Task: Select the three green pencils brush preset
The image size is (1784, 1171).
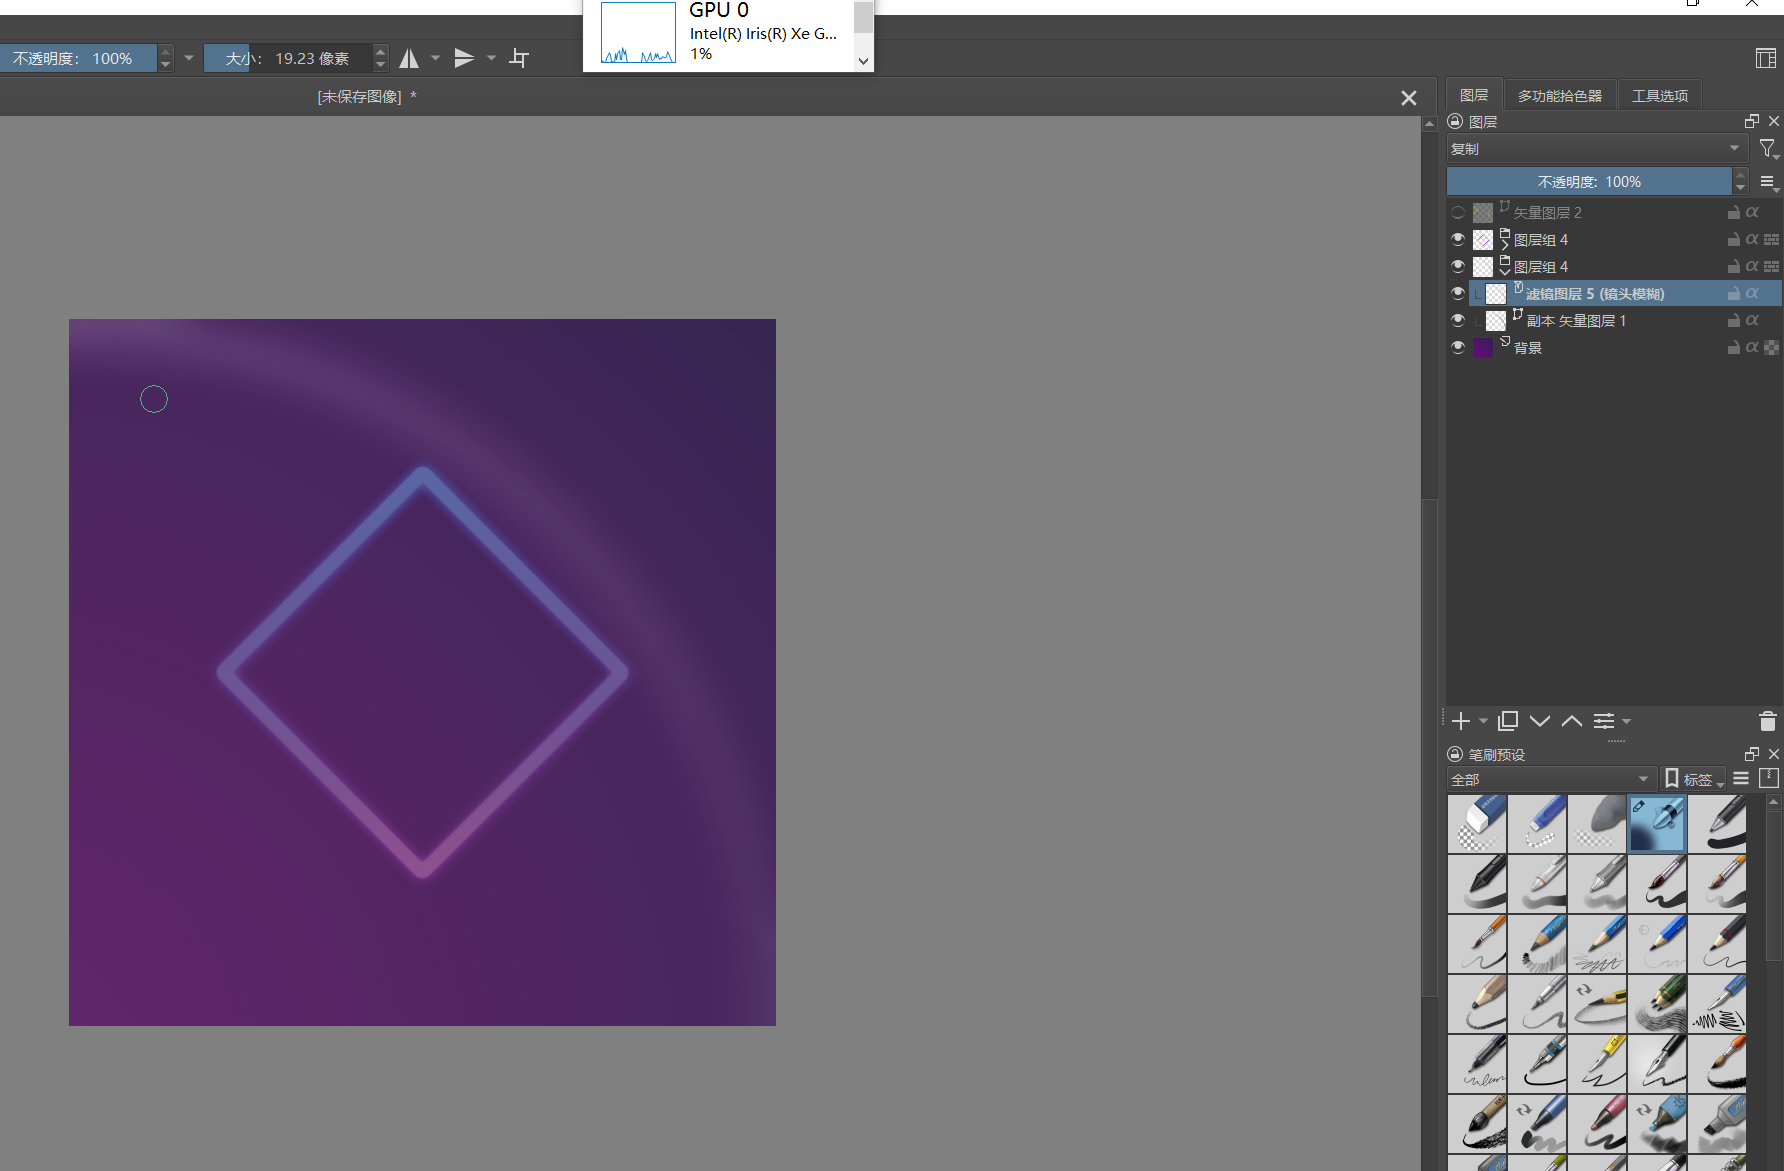Action: 1657,1004
